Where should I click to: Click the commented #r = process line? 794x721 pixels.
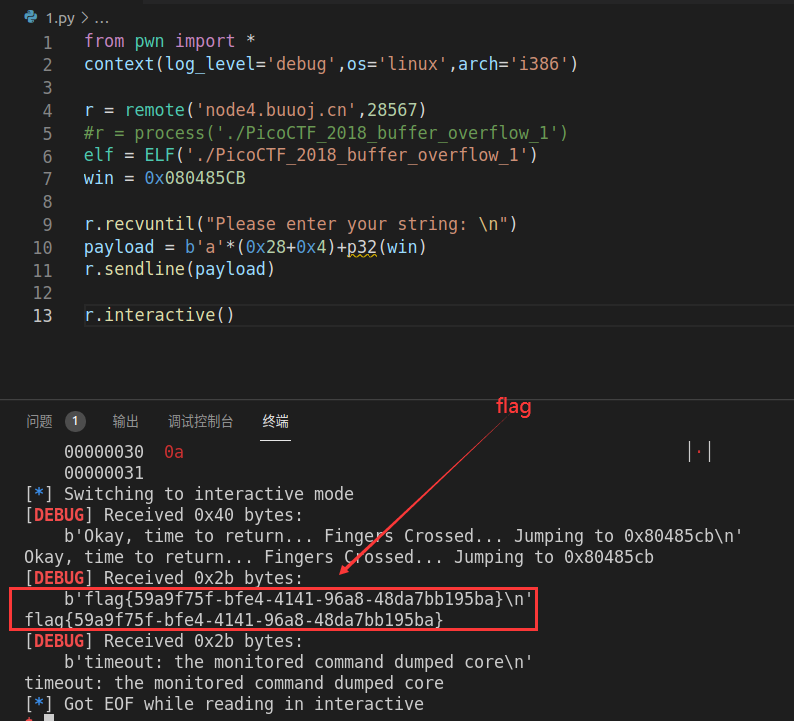pyautogui.click(x=326, y=133)
